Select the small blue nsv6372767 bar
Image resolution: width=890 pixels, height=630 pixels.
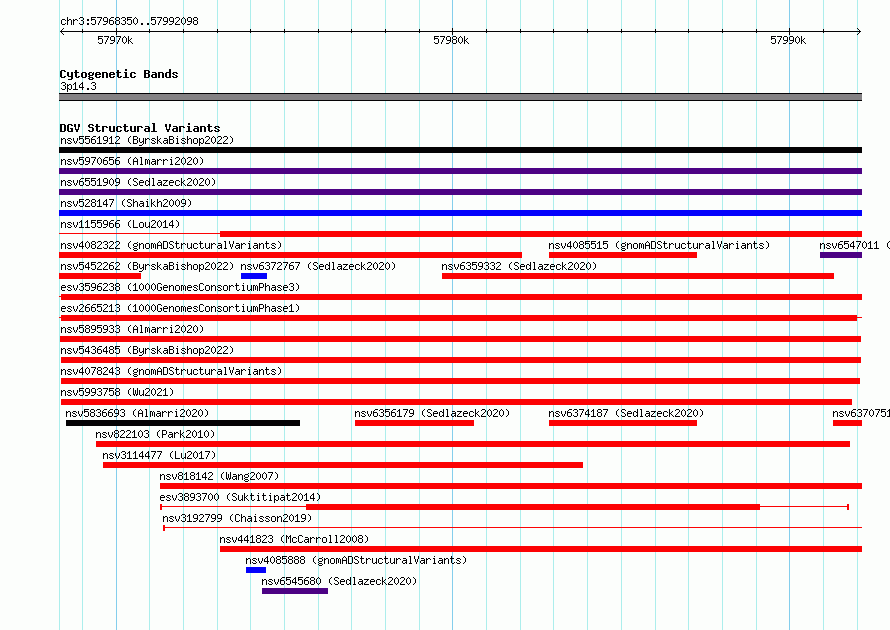254,276
